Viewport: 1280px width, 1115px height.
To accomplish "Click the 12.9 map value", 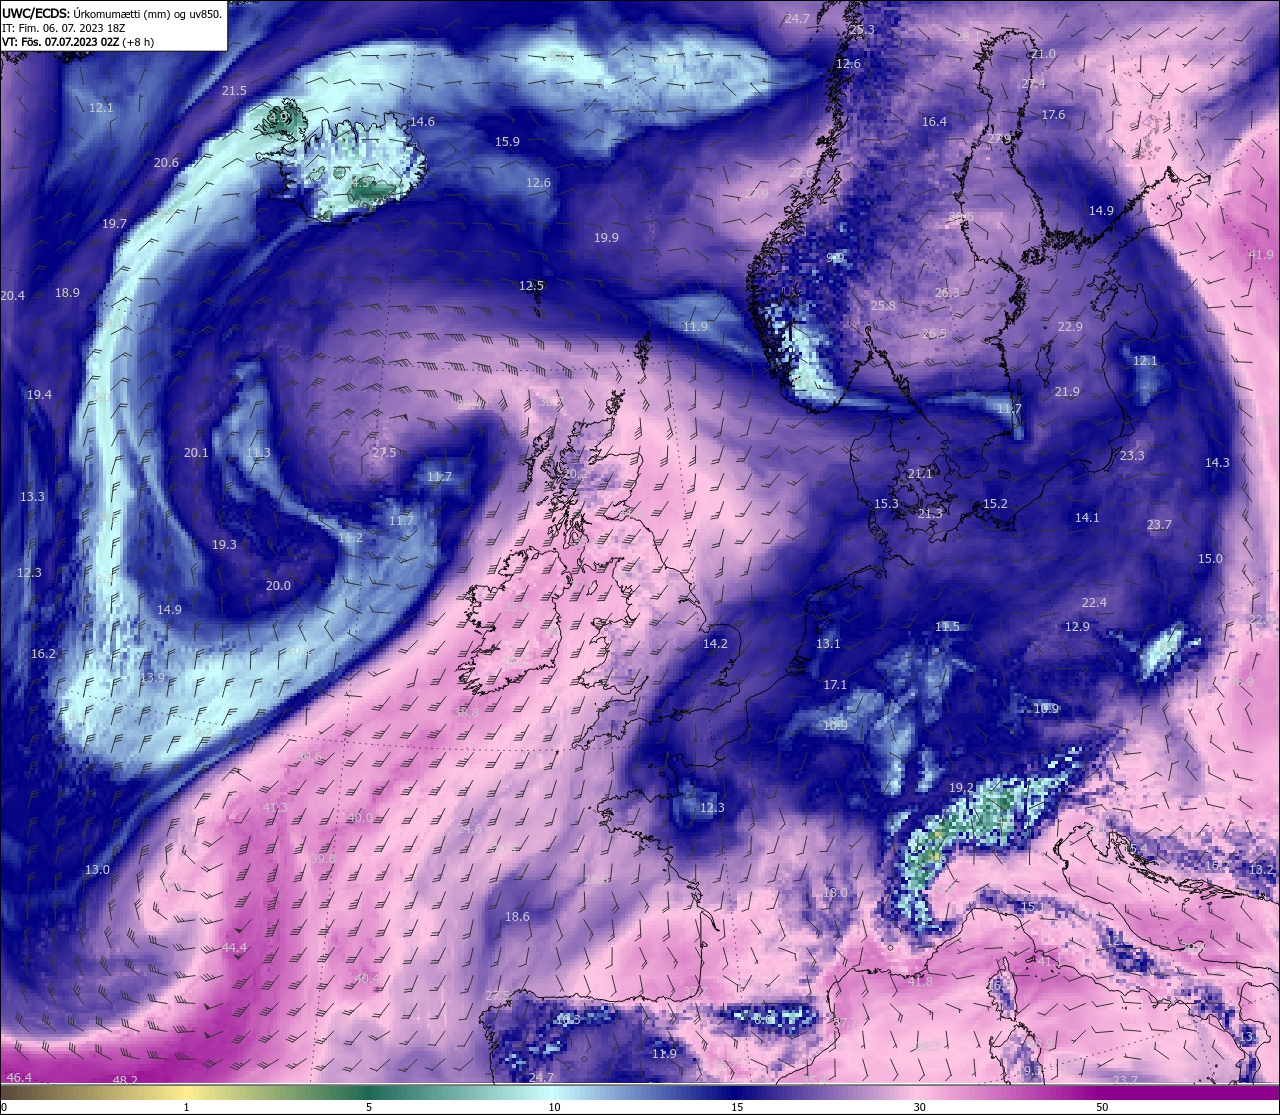I will pos(1077,627).
